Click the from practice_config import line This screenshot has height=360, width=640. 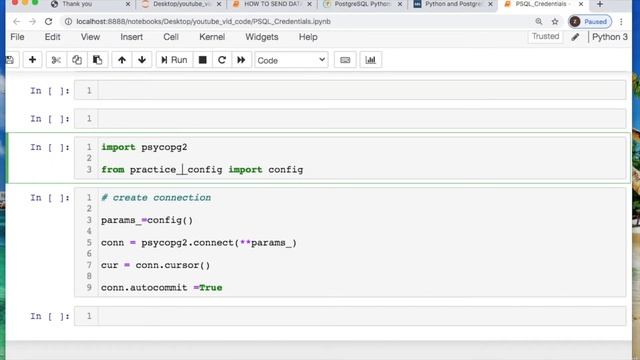click(202, 170)
